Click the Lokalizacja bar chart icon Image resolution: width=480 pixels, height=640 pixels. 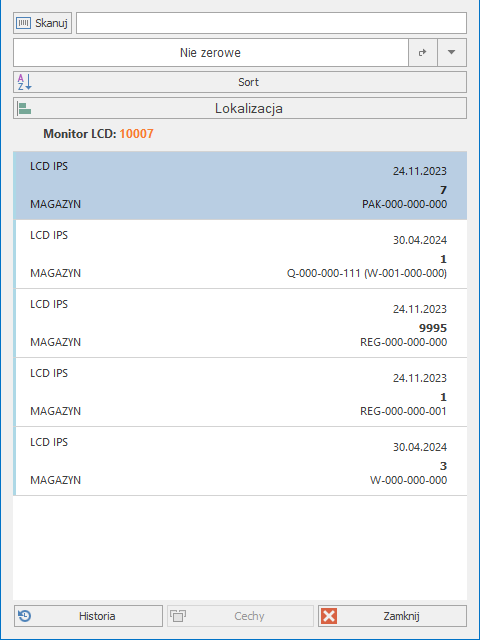pyautogui.click(x=24, y=109)
